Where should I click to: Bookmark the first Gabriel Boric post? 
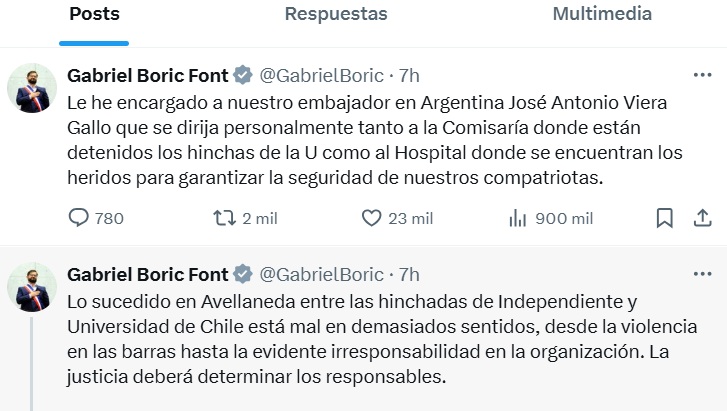point(664,218)
